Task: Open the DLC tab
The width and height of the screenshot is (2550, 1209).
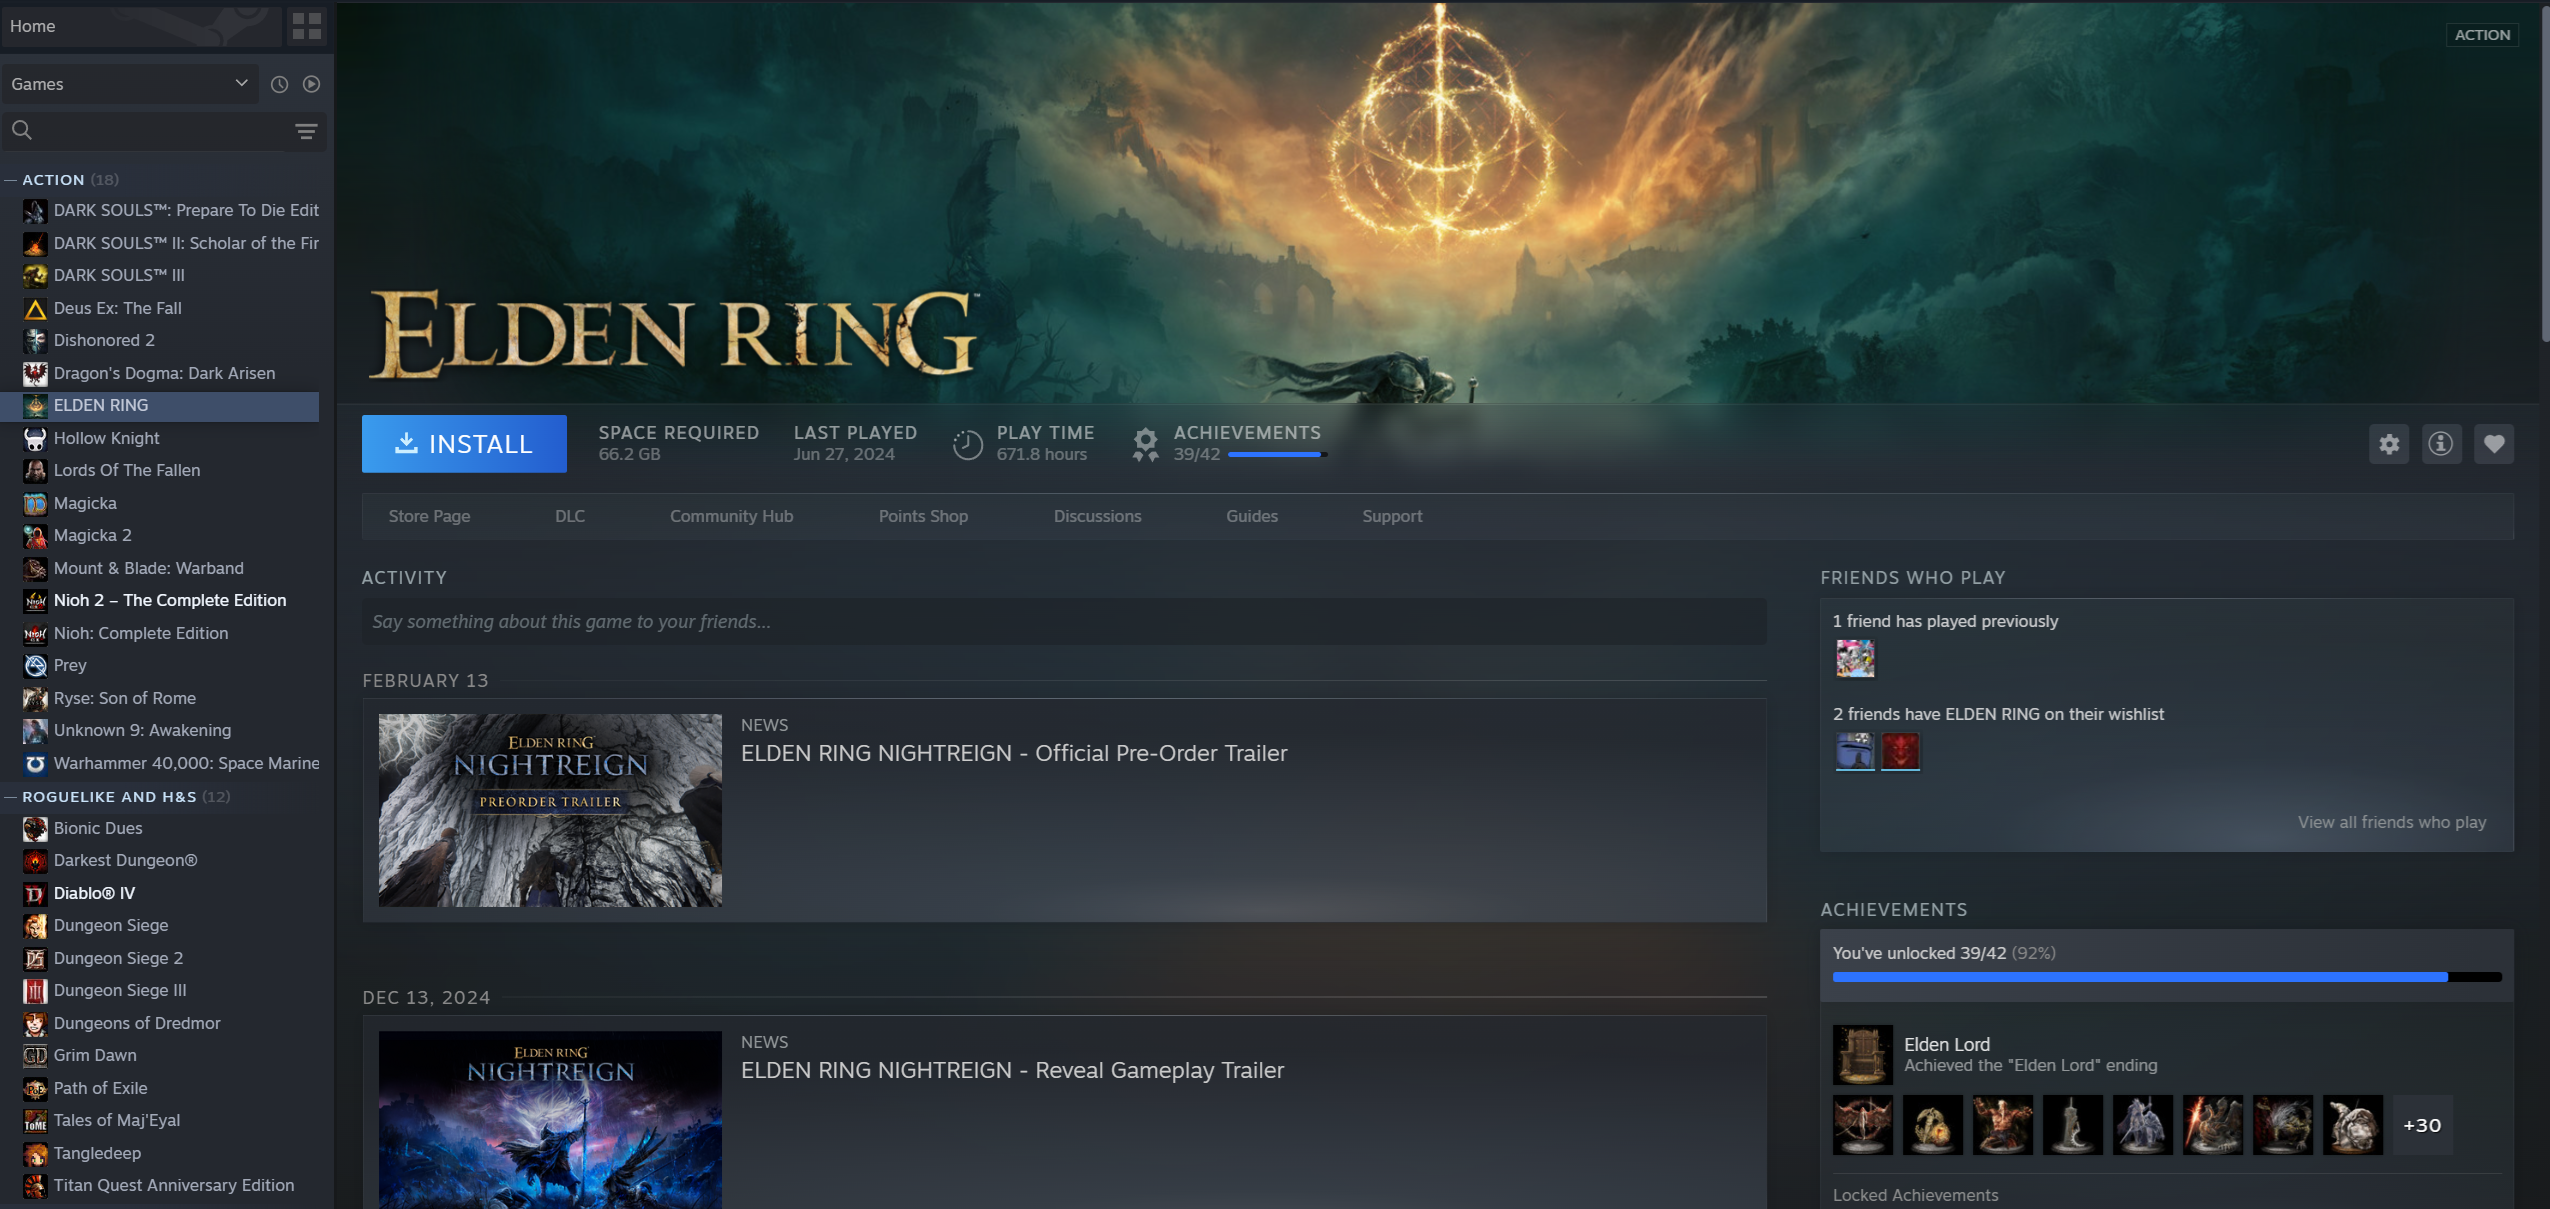Action: 570,516
